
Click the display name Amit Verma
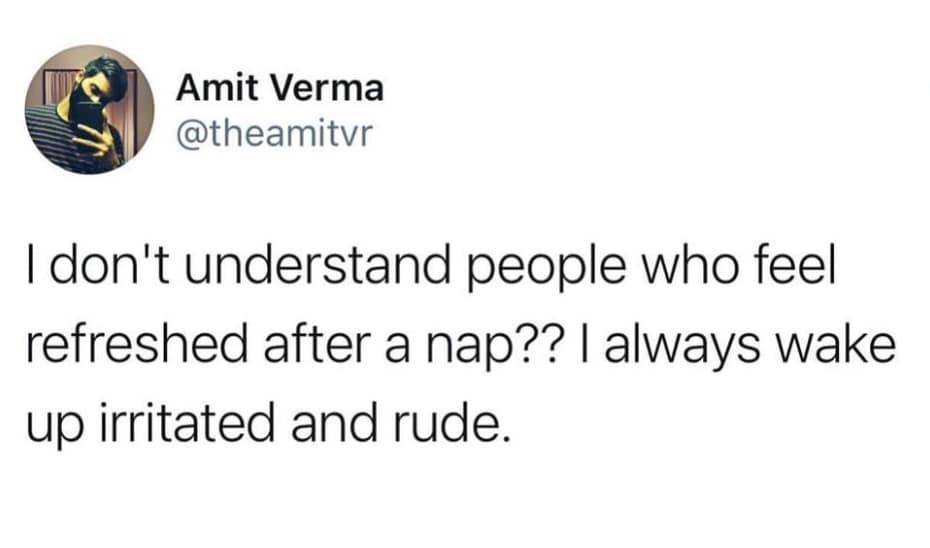pos(279,88)
